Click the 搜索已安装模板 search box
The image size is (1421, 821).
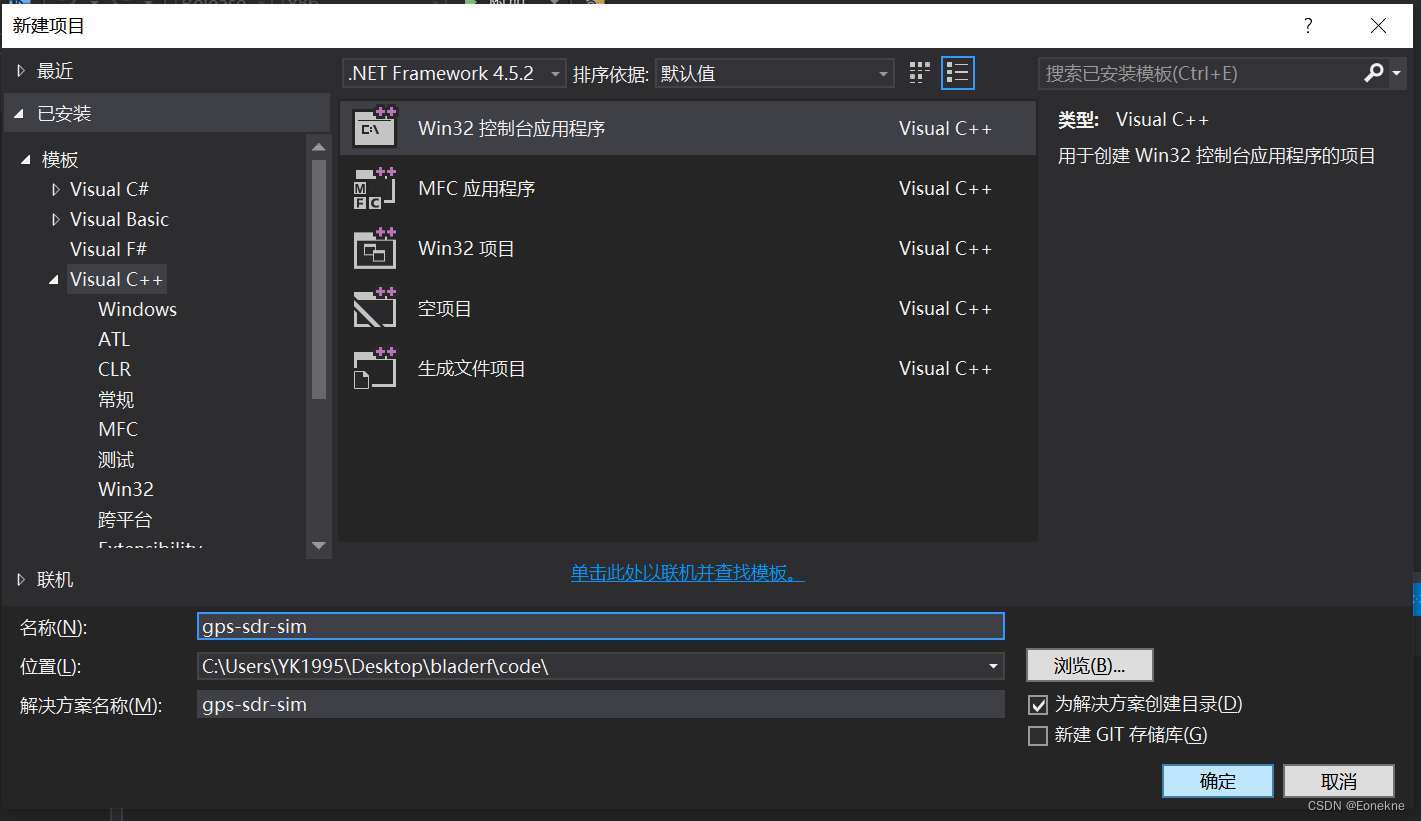[1200, 73]
